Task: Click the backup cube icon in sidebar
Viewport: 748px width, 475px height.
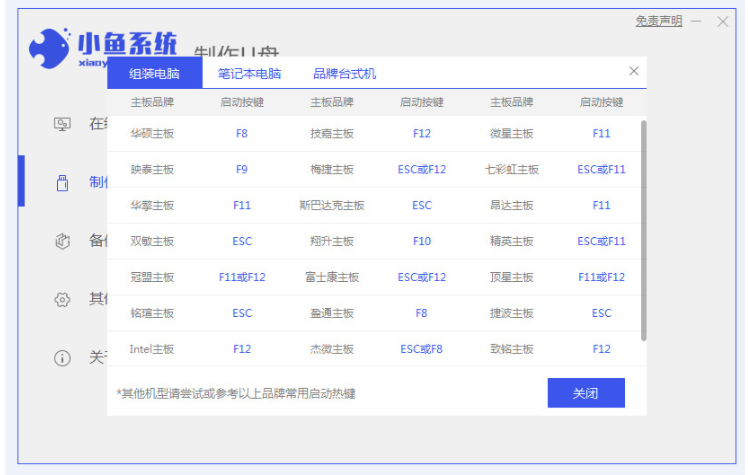Action: pos(62,241)
